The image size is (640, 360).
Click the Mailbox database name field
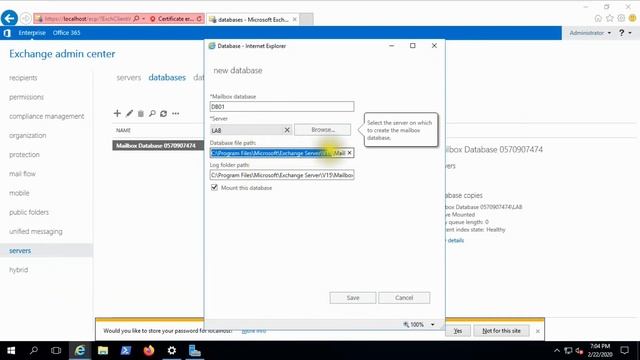point(282,107)
